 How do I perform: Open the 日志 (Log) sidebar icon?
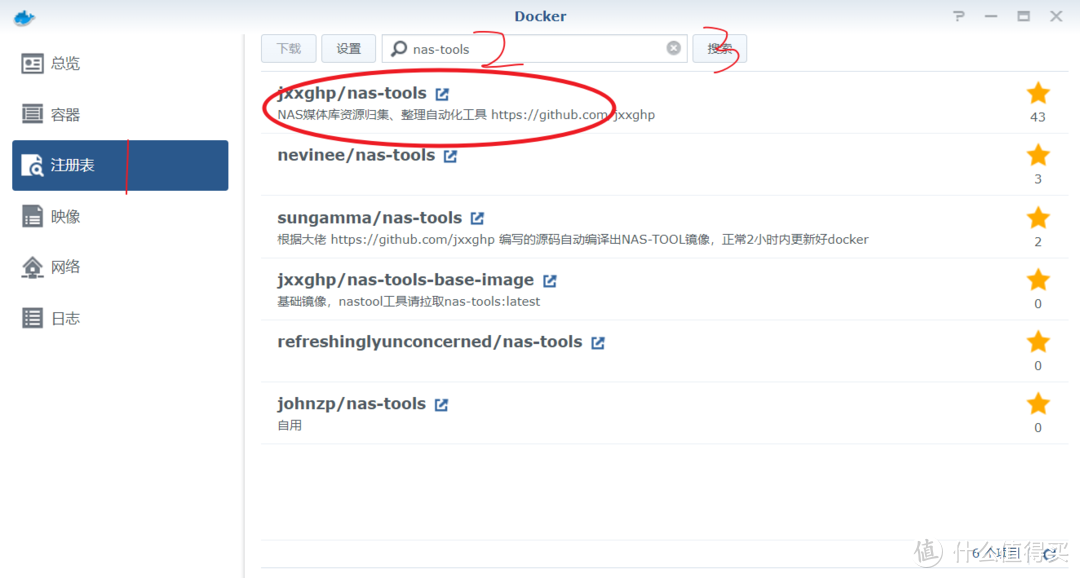(x=50, y=317)
